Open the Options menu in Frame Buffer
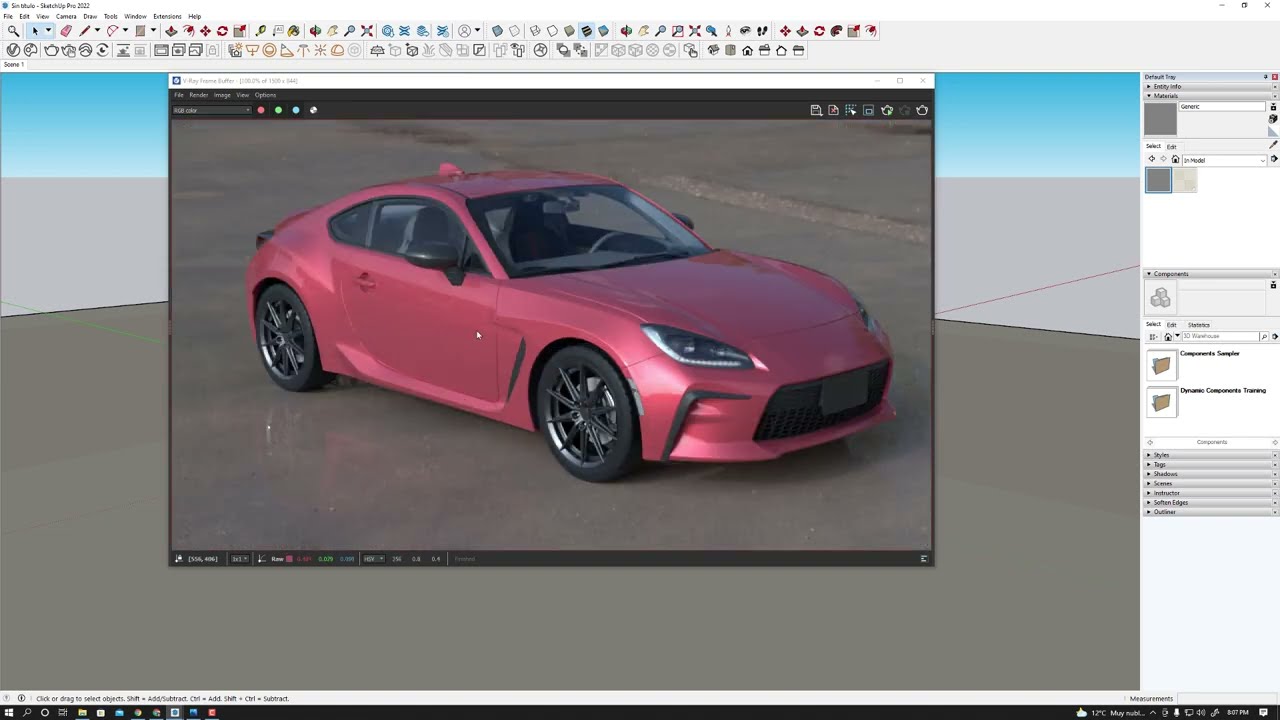Screen dimensions: 1280x720 [265, 95]
